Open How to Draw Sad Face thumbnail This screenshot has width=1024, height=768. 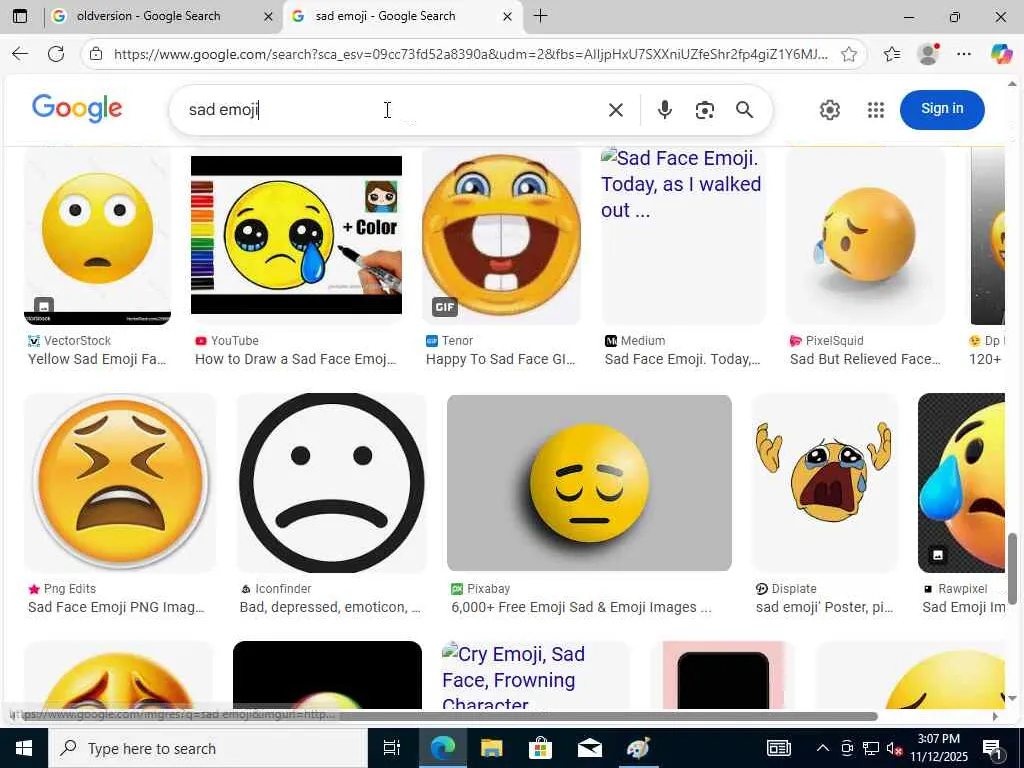coord(296,235)
